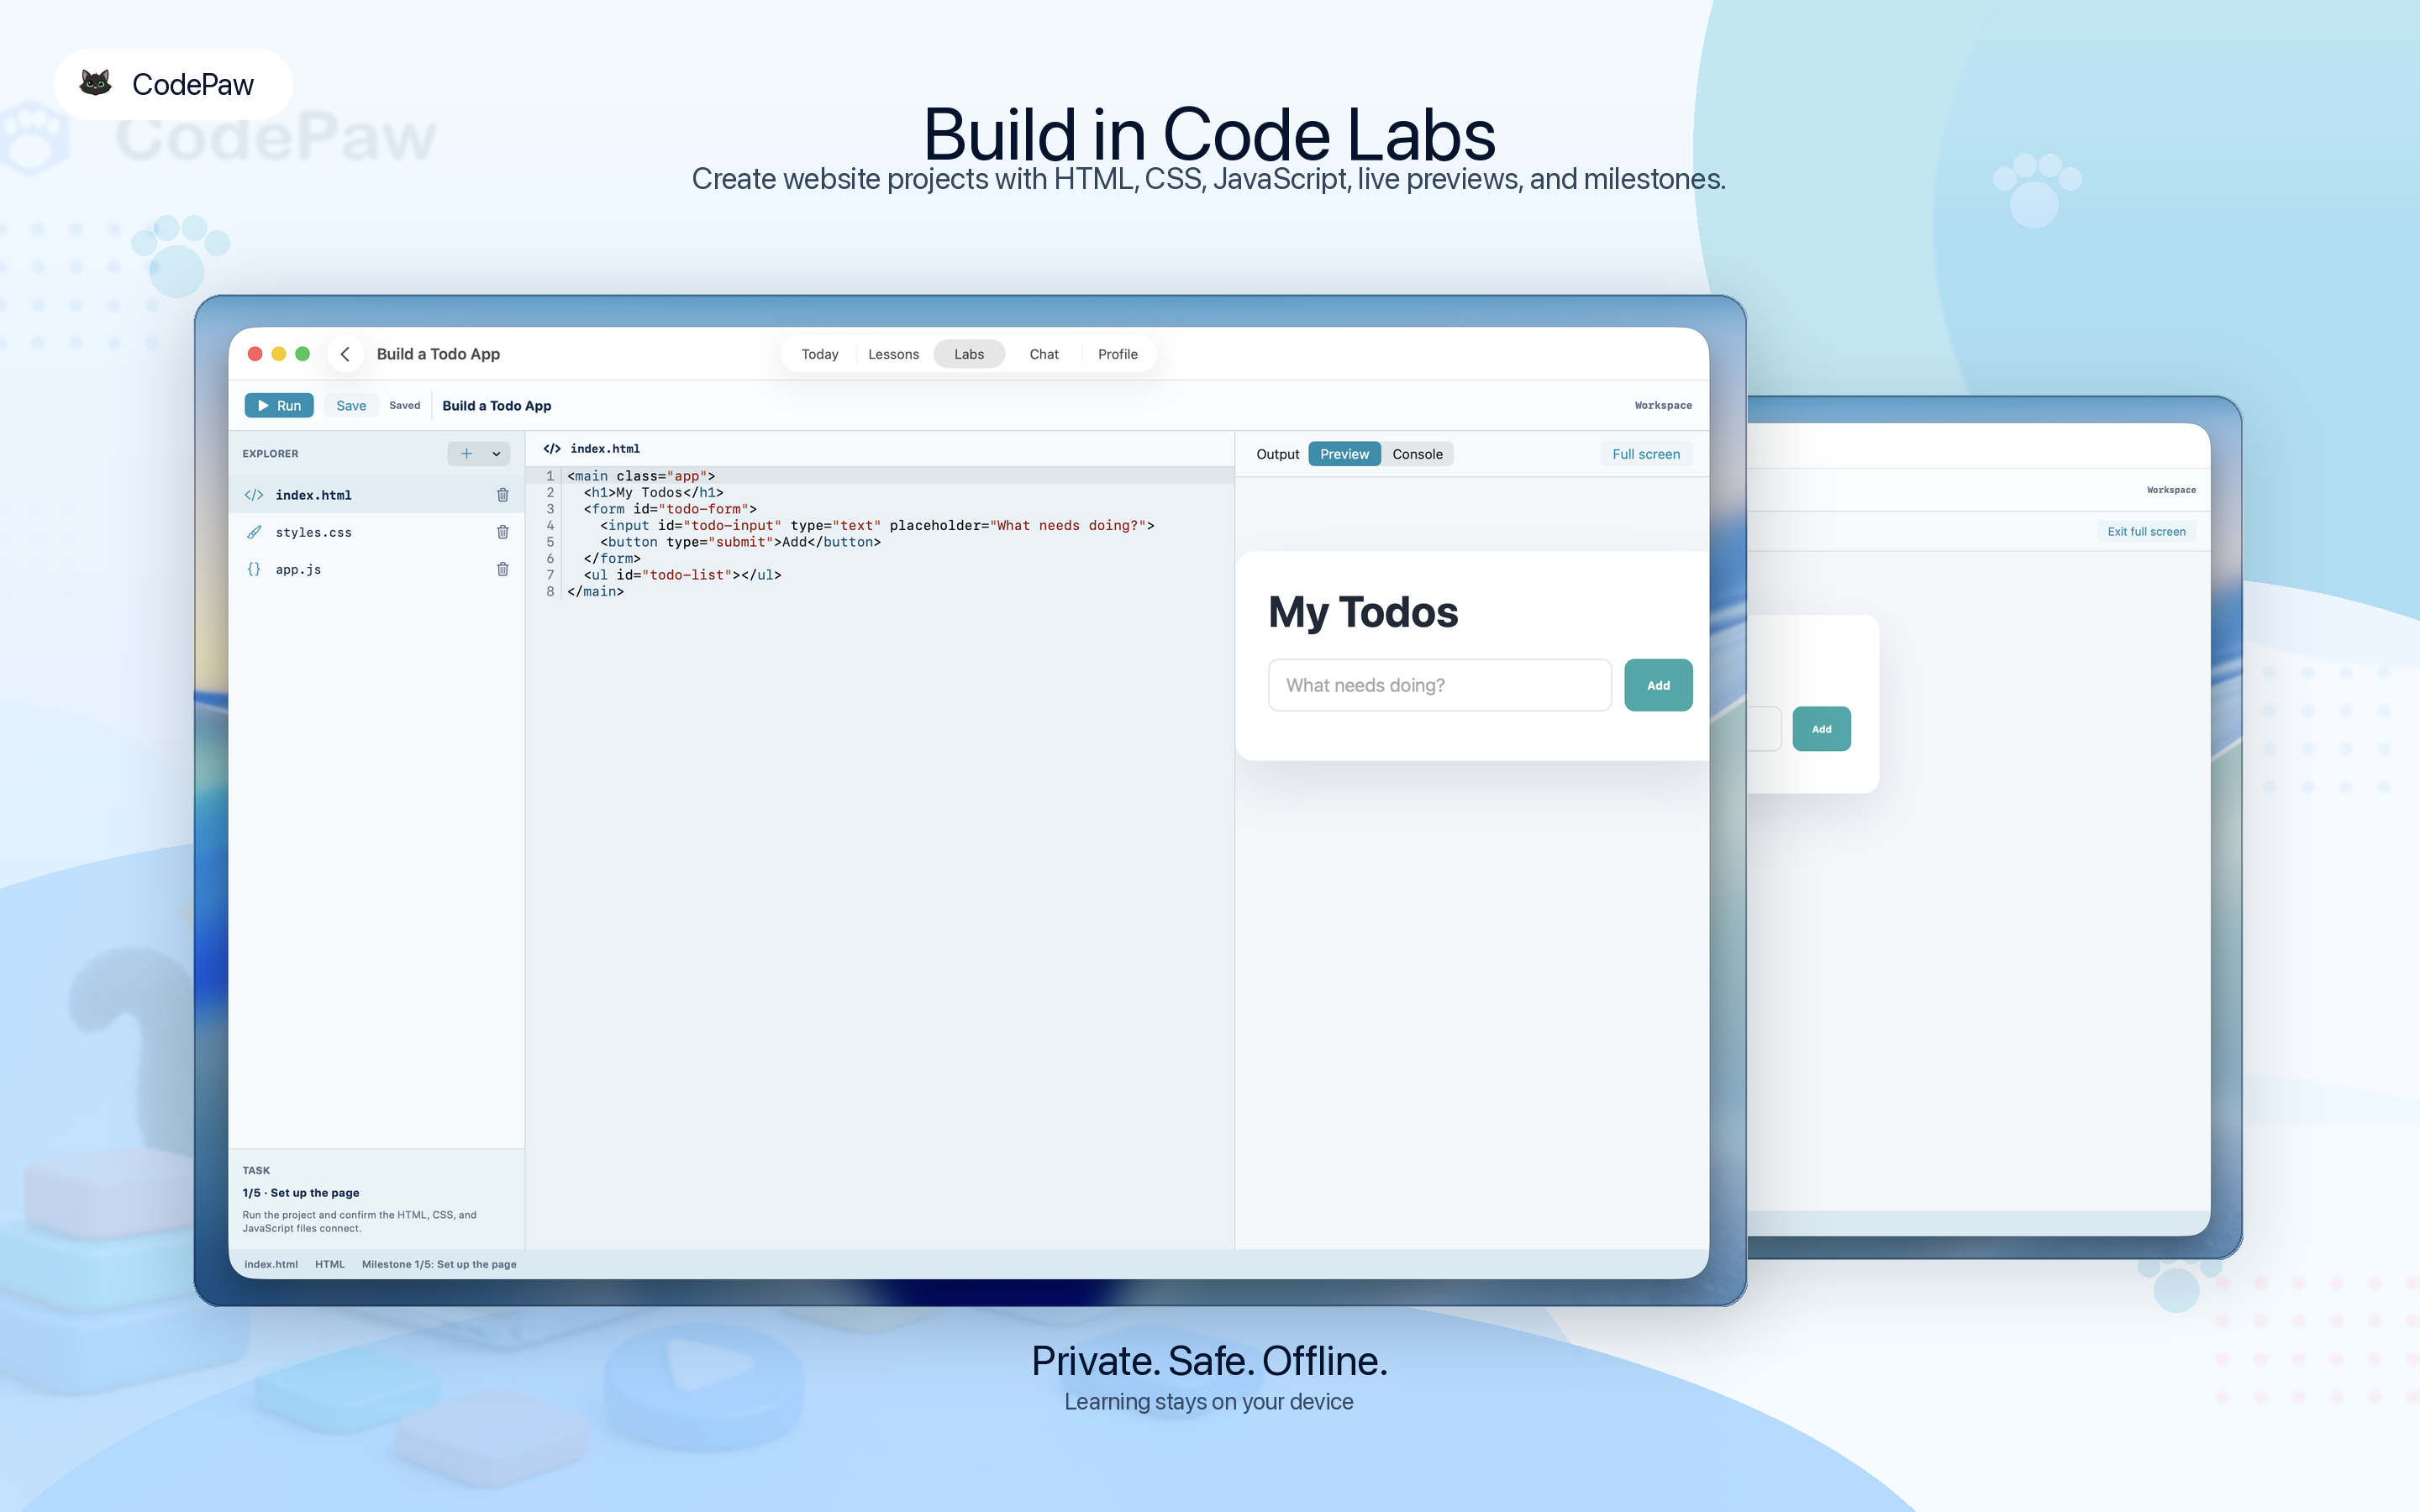The width and height of the screenshot is (2420, 1512).
Task: Click the My Todos heading in the preview
Action: (x=1363, y=612)
